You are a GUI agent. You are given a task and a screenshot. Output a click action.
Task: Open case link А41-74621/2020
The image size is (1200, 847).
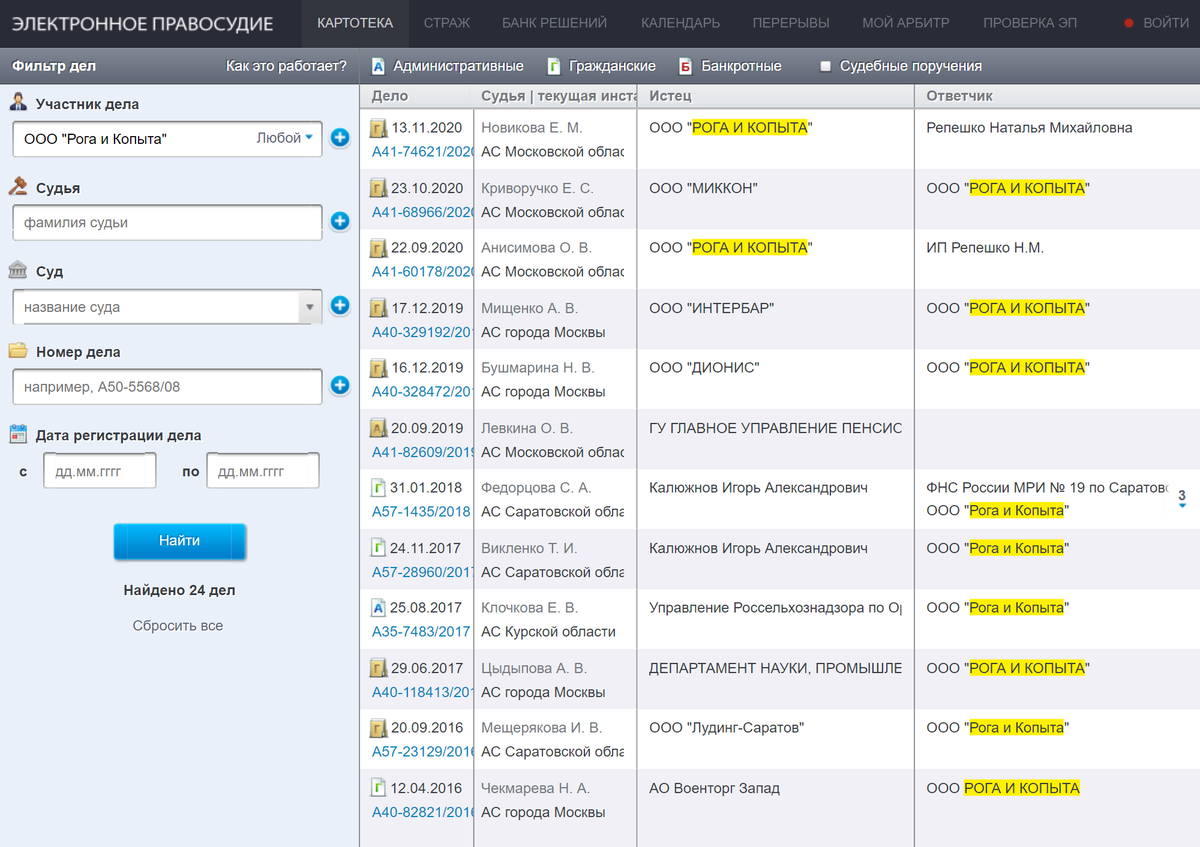tap(423, 152)
